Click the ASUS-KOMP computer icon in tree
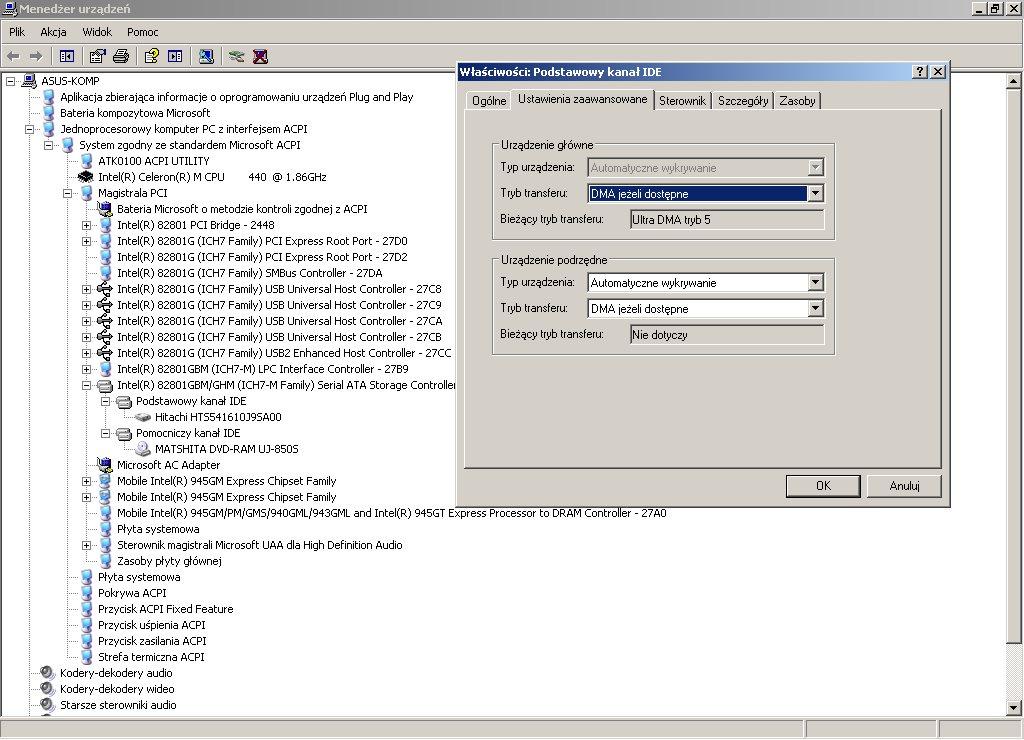Viewport: 1024px width, 740px height. (x=29, y=81)
